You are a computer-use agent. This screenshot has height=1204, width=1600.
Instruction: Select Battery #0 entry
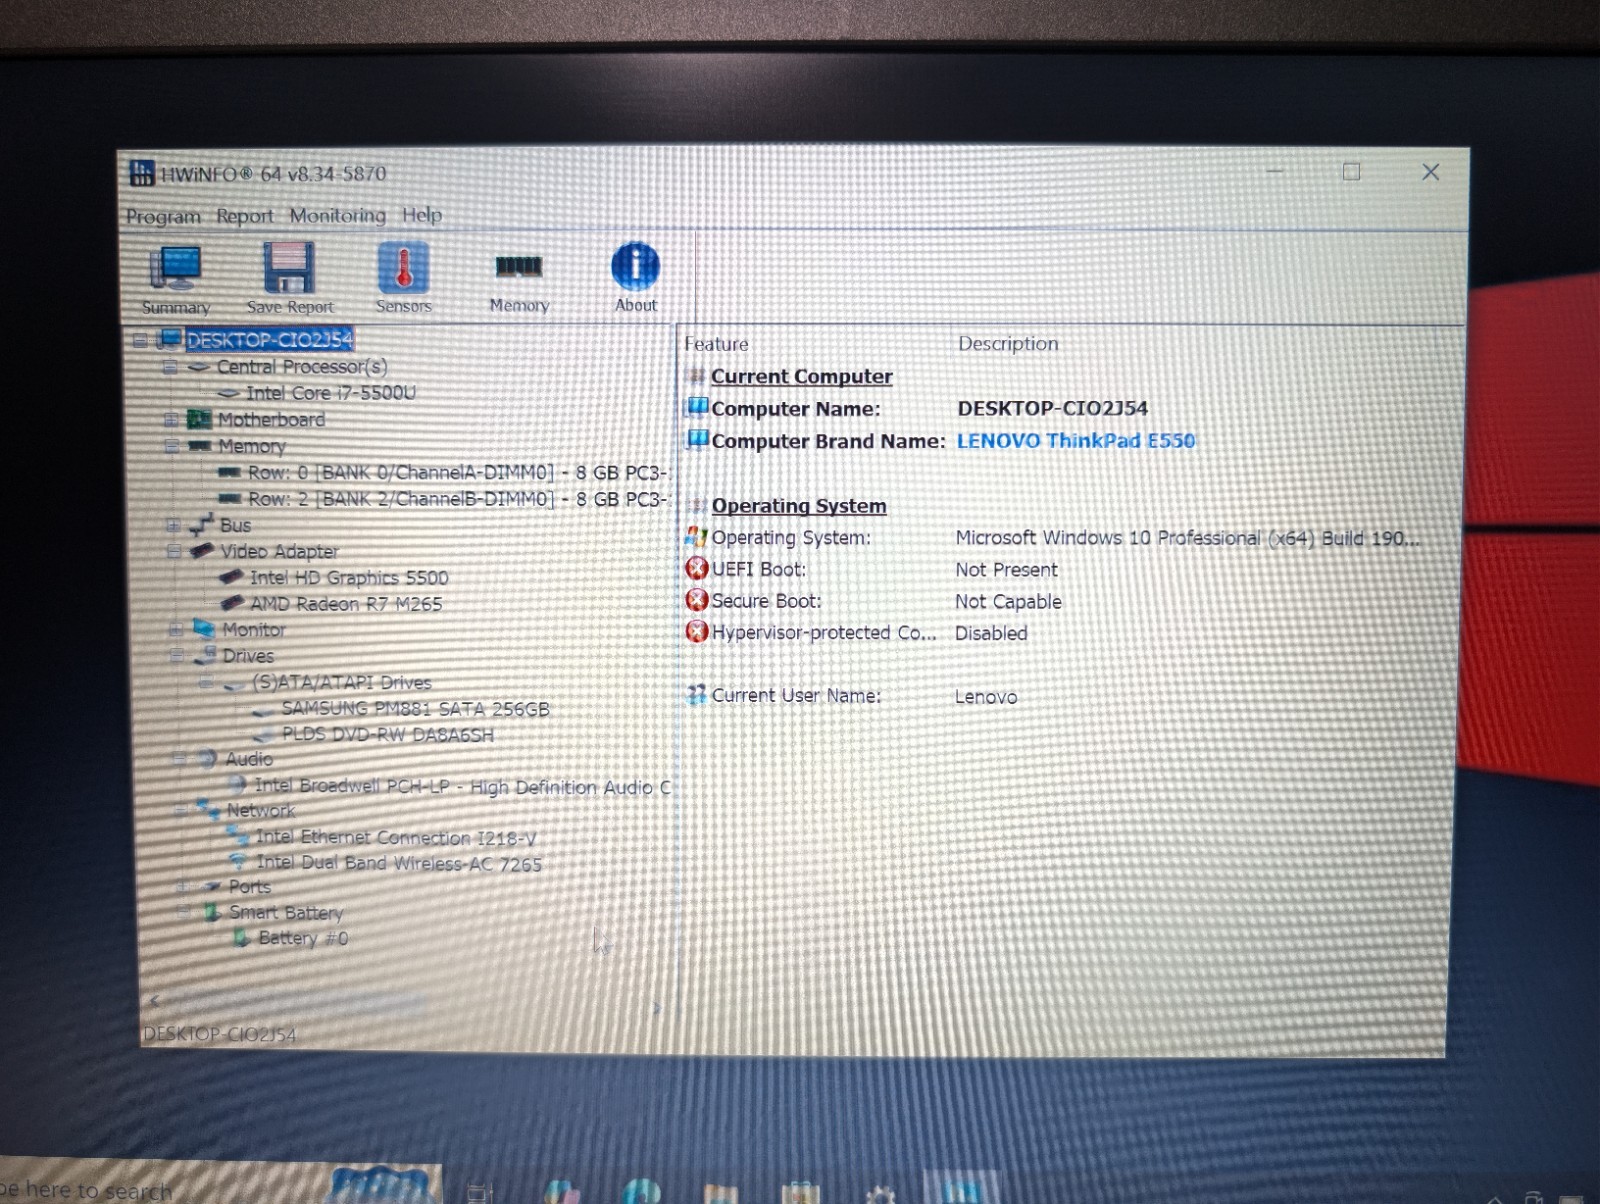point(303,938)
